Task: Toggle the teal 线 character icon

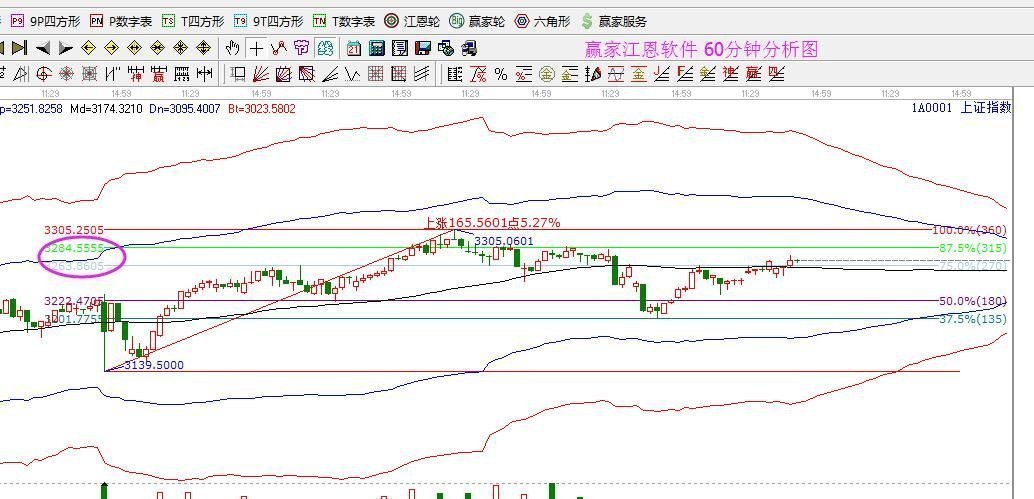Action: tap(325, 48)
